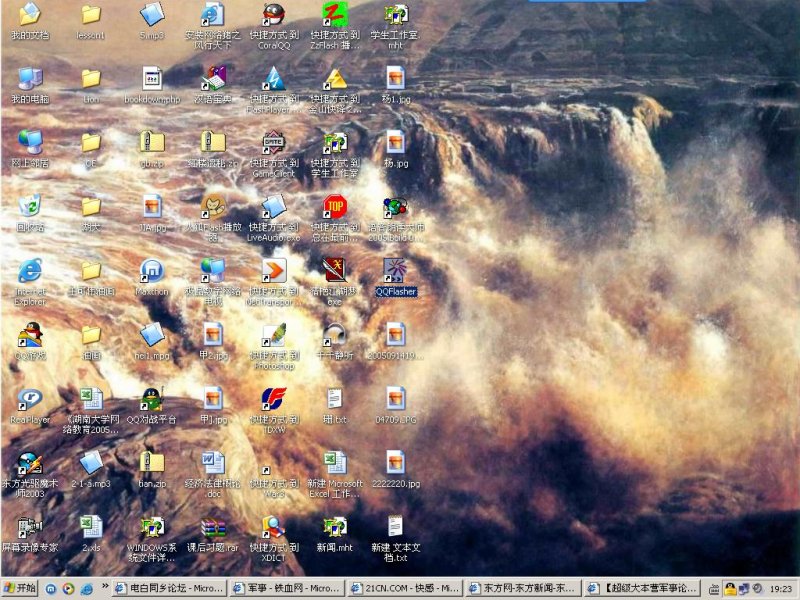Open the Internet Explorer desktop icon
The image size is (800, 600).
pos(30,271)
